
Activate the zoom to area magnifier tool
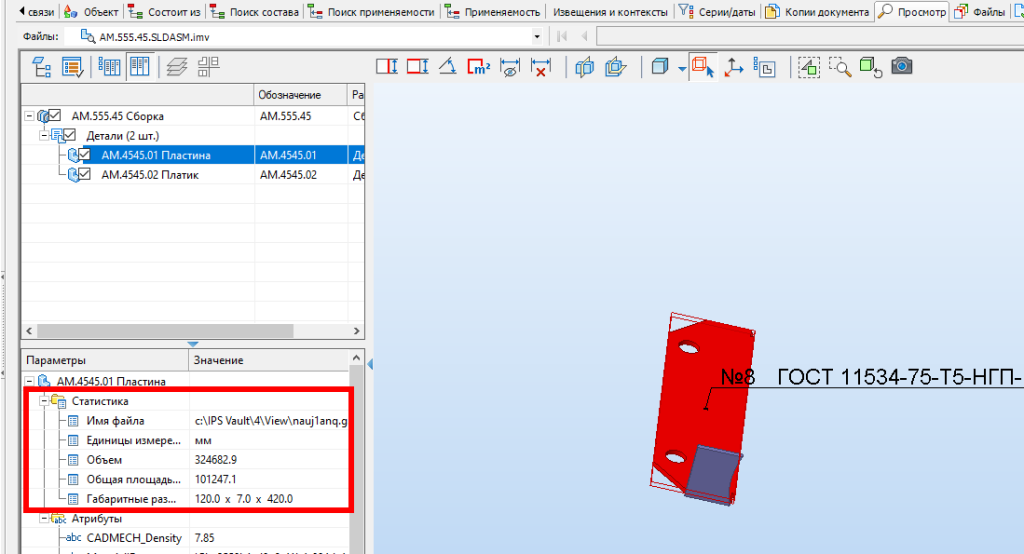click(x=840, y=67)
